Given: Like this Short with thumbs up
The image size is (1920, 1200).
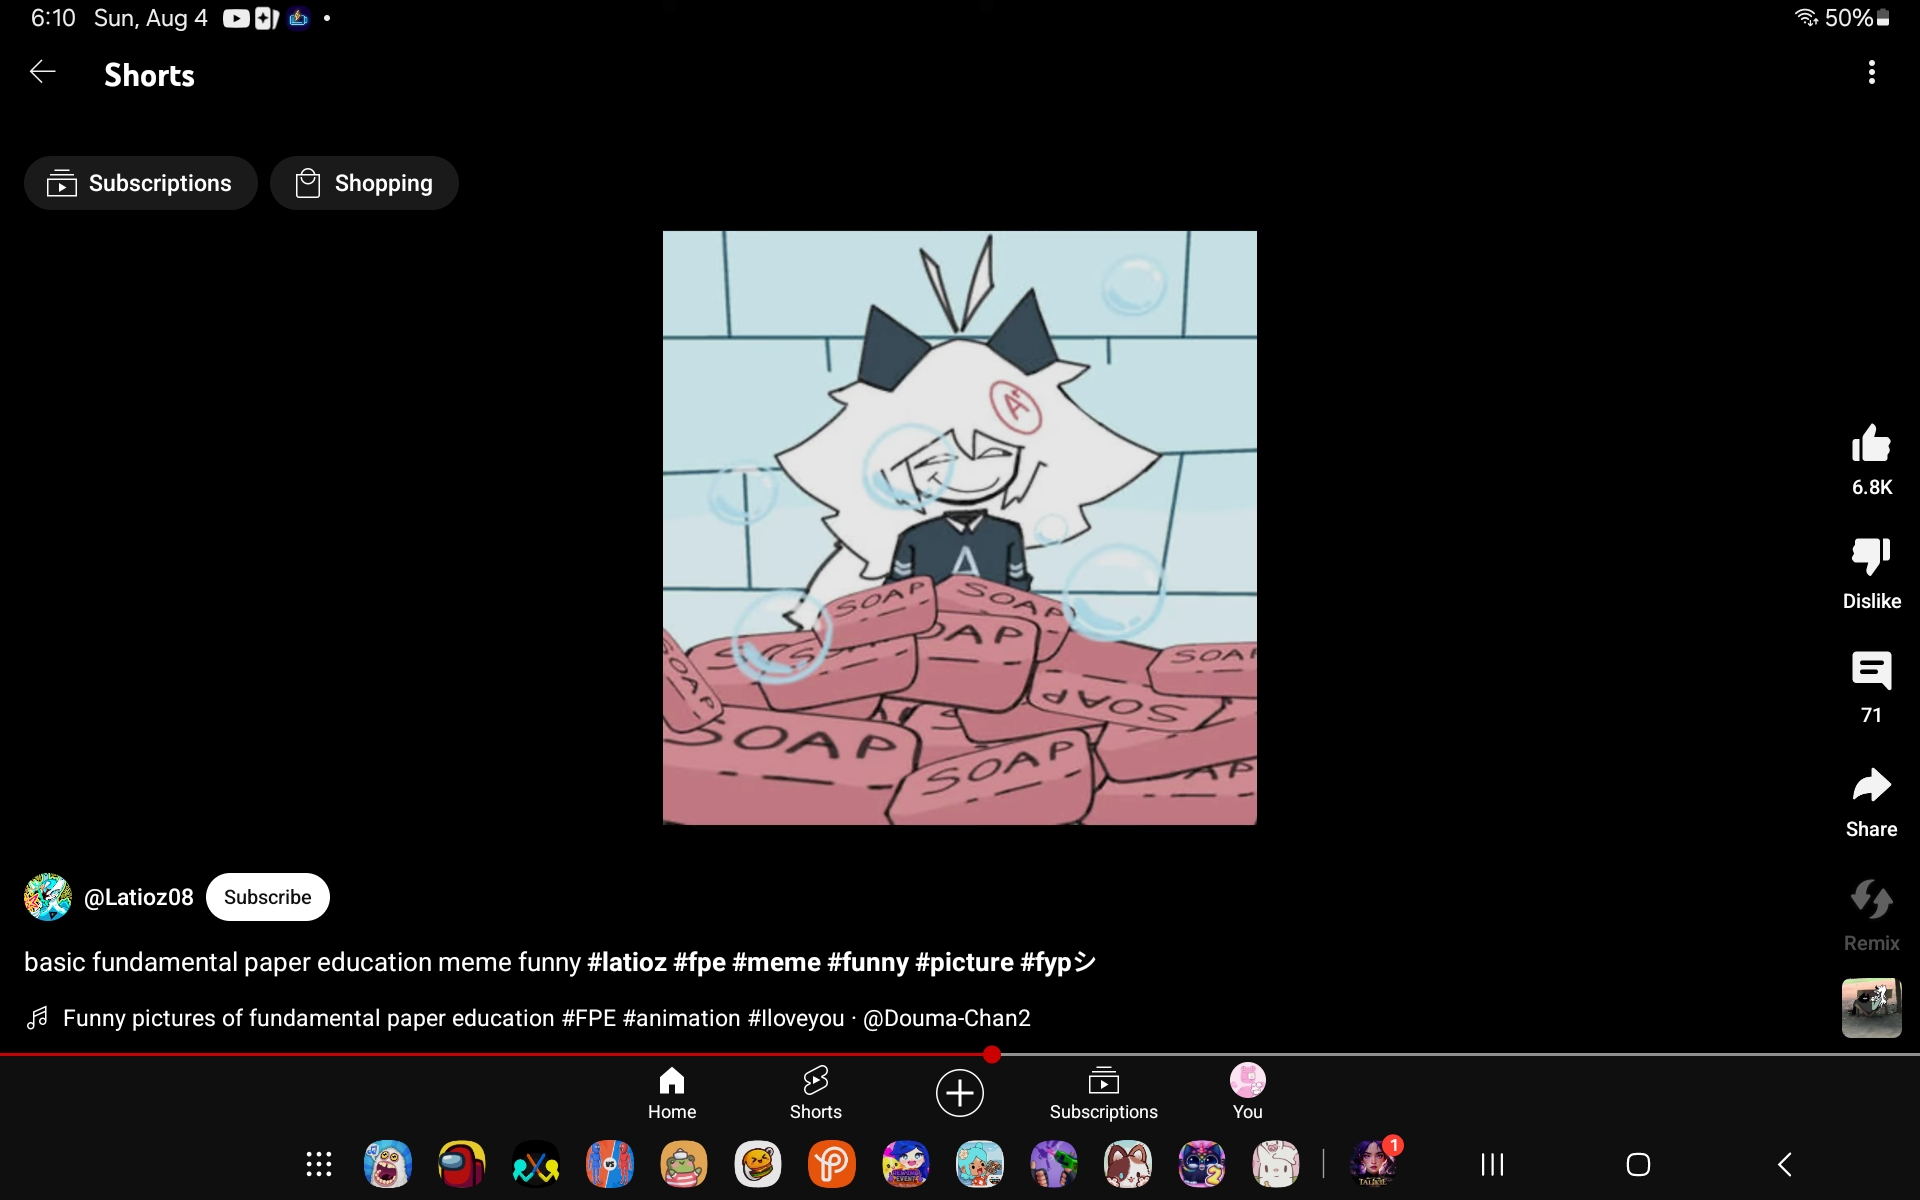Looking at the screenshot, I should pyautogui.click(x=1871, y=444).
